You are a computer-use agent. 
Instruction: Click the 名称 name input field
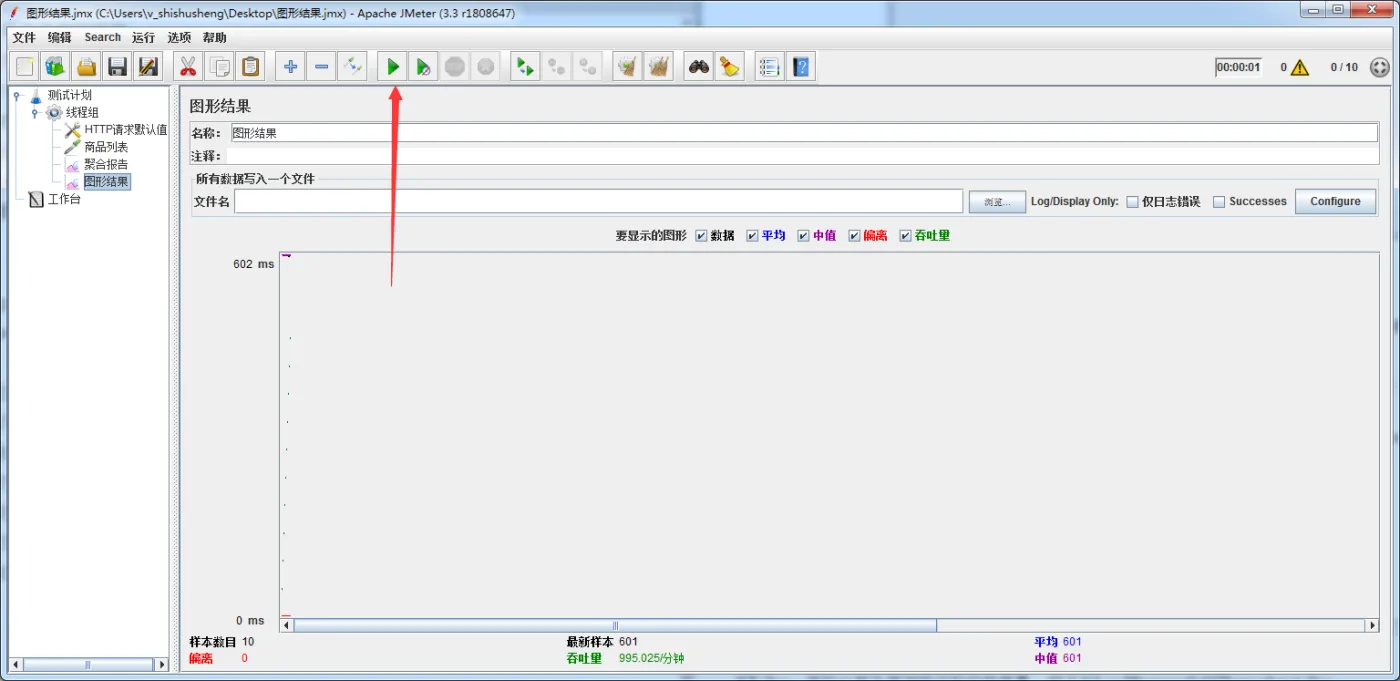(x=804, y=133)
